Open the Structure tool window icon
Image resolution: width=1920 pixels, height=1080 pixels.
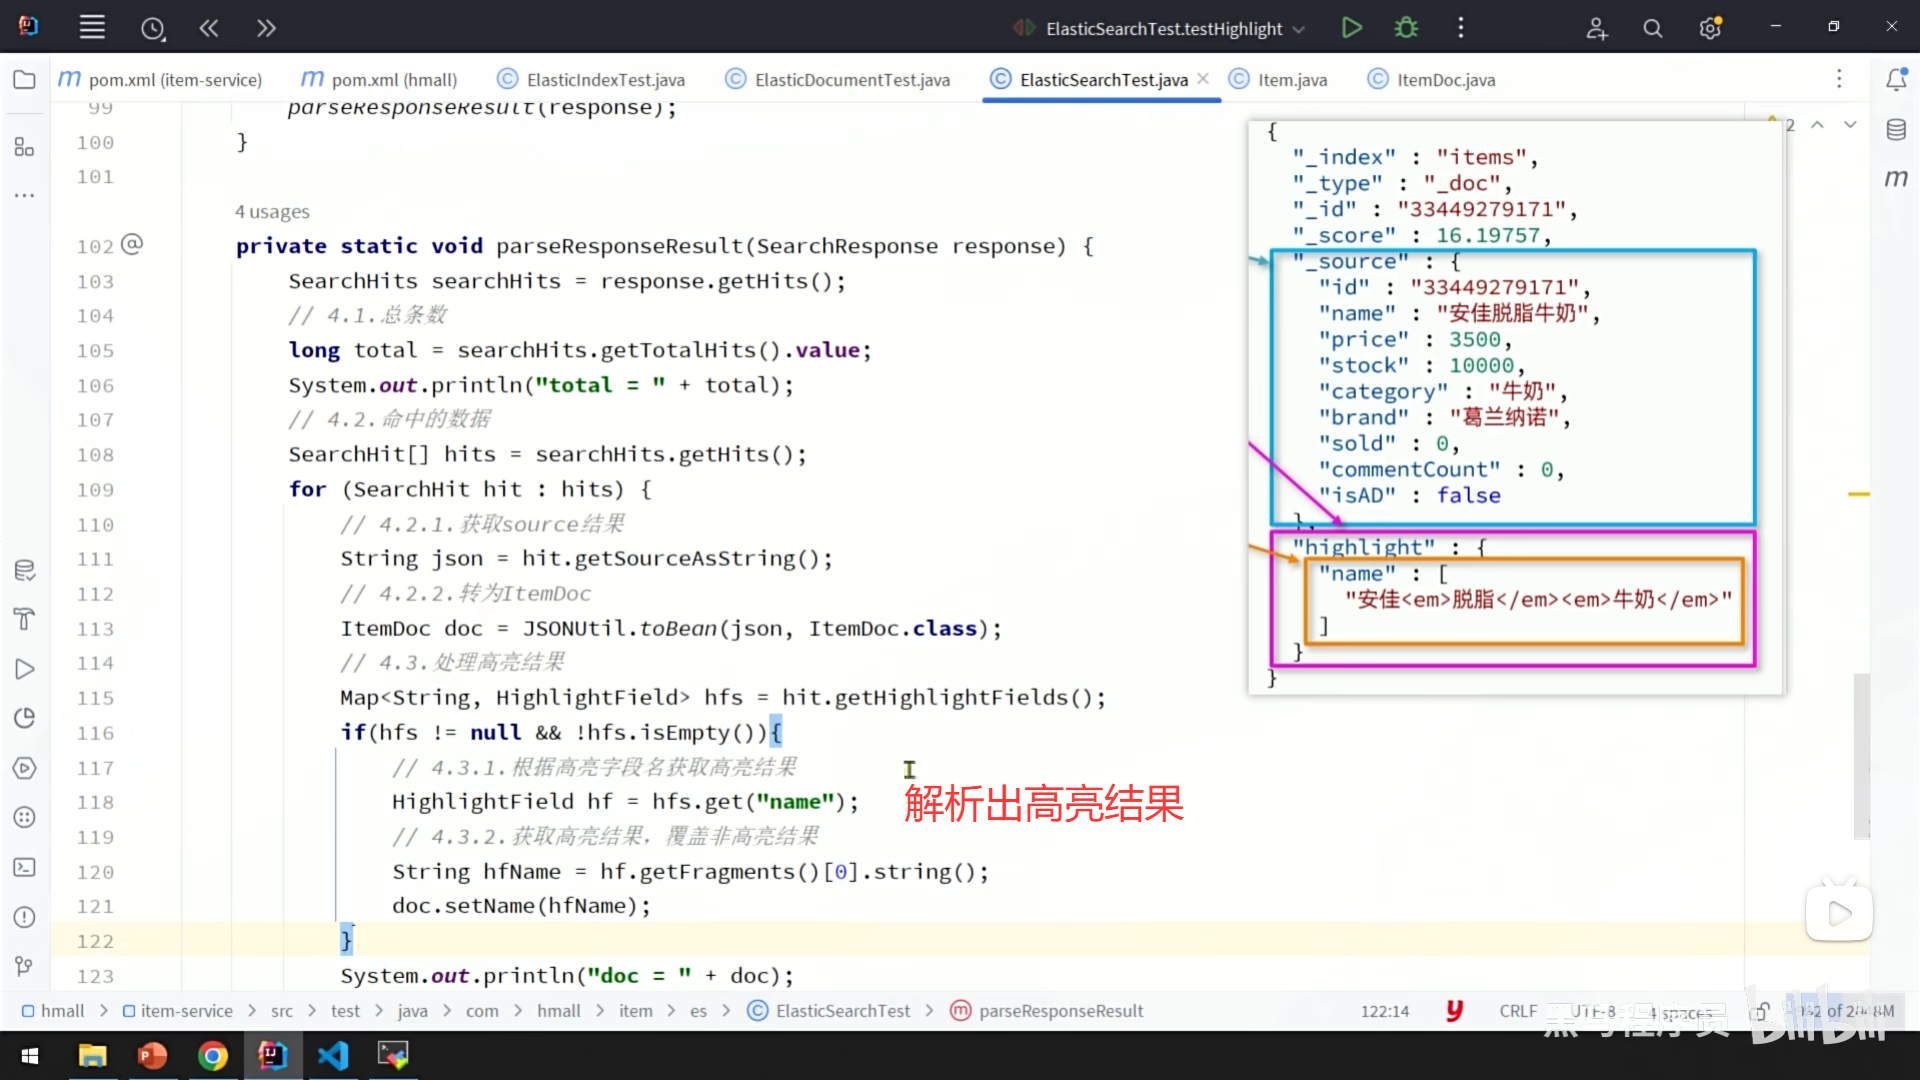coord(24,148)
